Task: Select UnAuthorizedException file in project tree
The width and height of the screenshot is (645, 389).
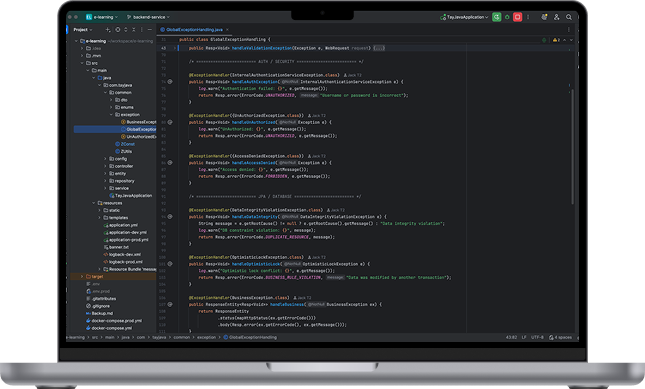Action: point(139,137)
